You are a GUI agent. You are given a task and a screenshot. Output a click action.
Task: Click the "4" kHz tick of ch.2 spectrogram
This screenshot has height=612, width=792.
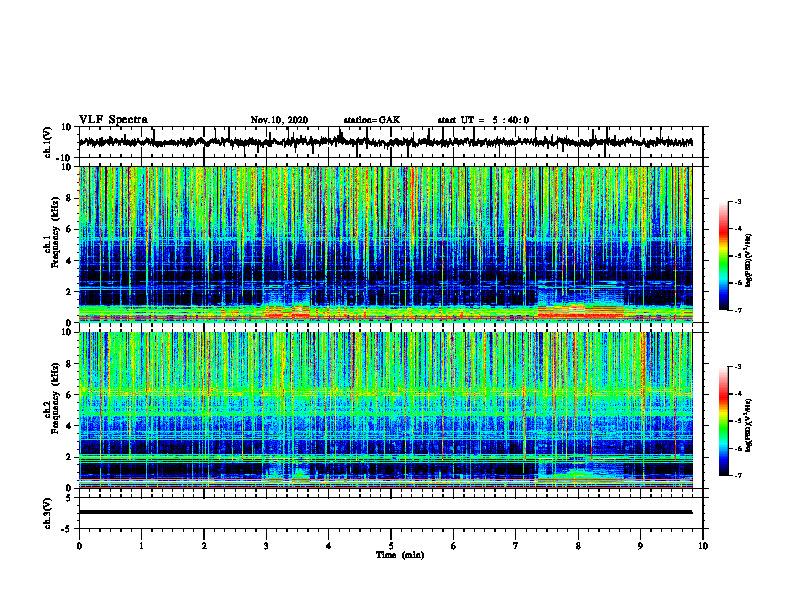[70, 426]
